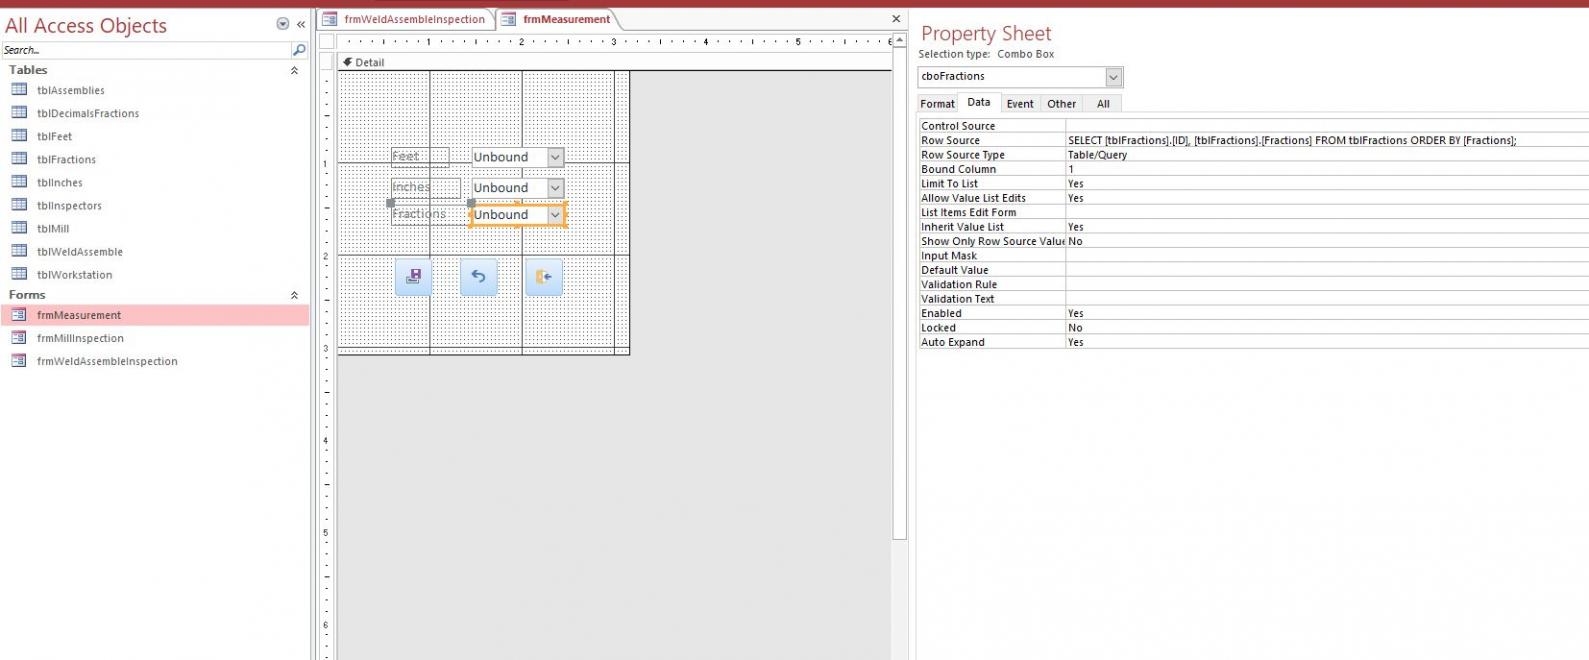The image size is (1589, 660).
Task: Click the close form door icon button
Action: [x=543, y=277]
